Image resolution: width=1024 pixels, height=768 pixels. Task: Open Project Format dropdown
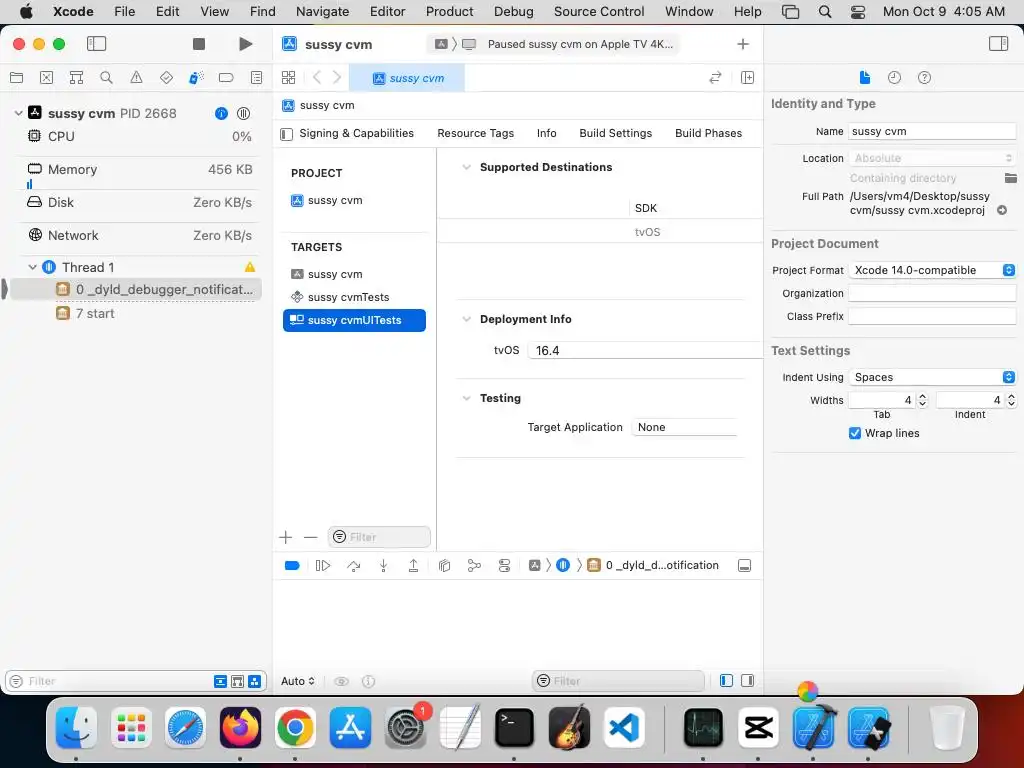[x=932, y=270]
